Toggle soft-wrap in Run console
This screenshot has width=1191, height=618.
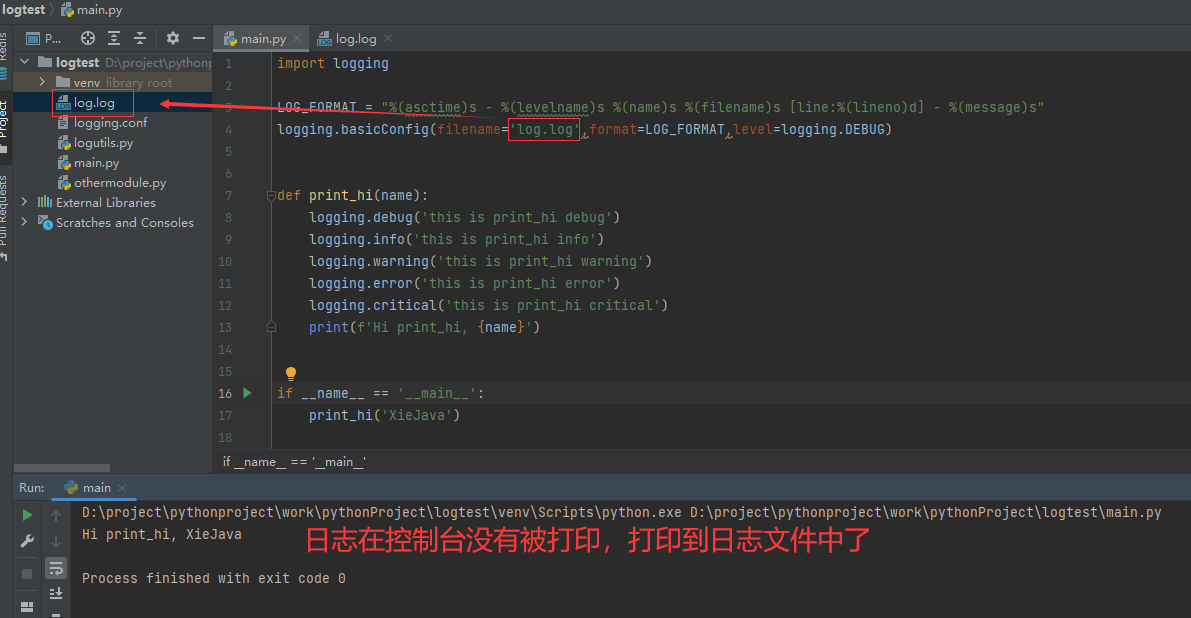[57, 568]
